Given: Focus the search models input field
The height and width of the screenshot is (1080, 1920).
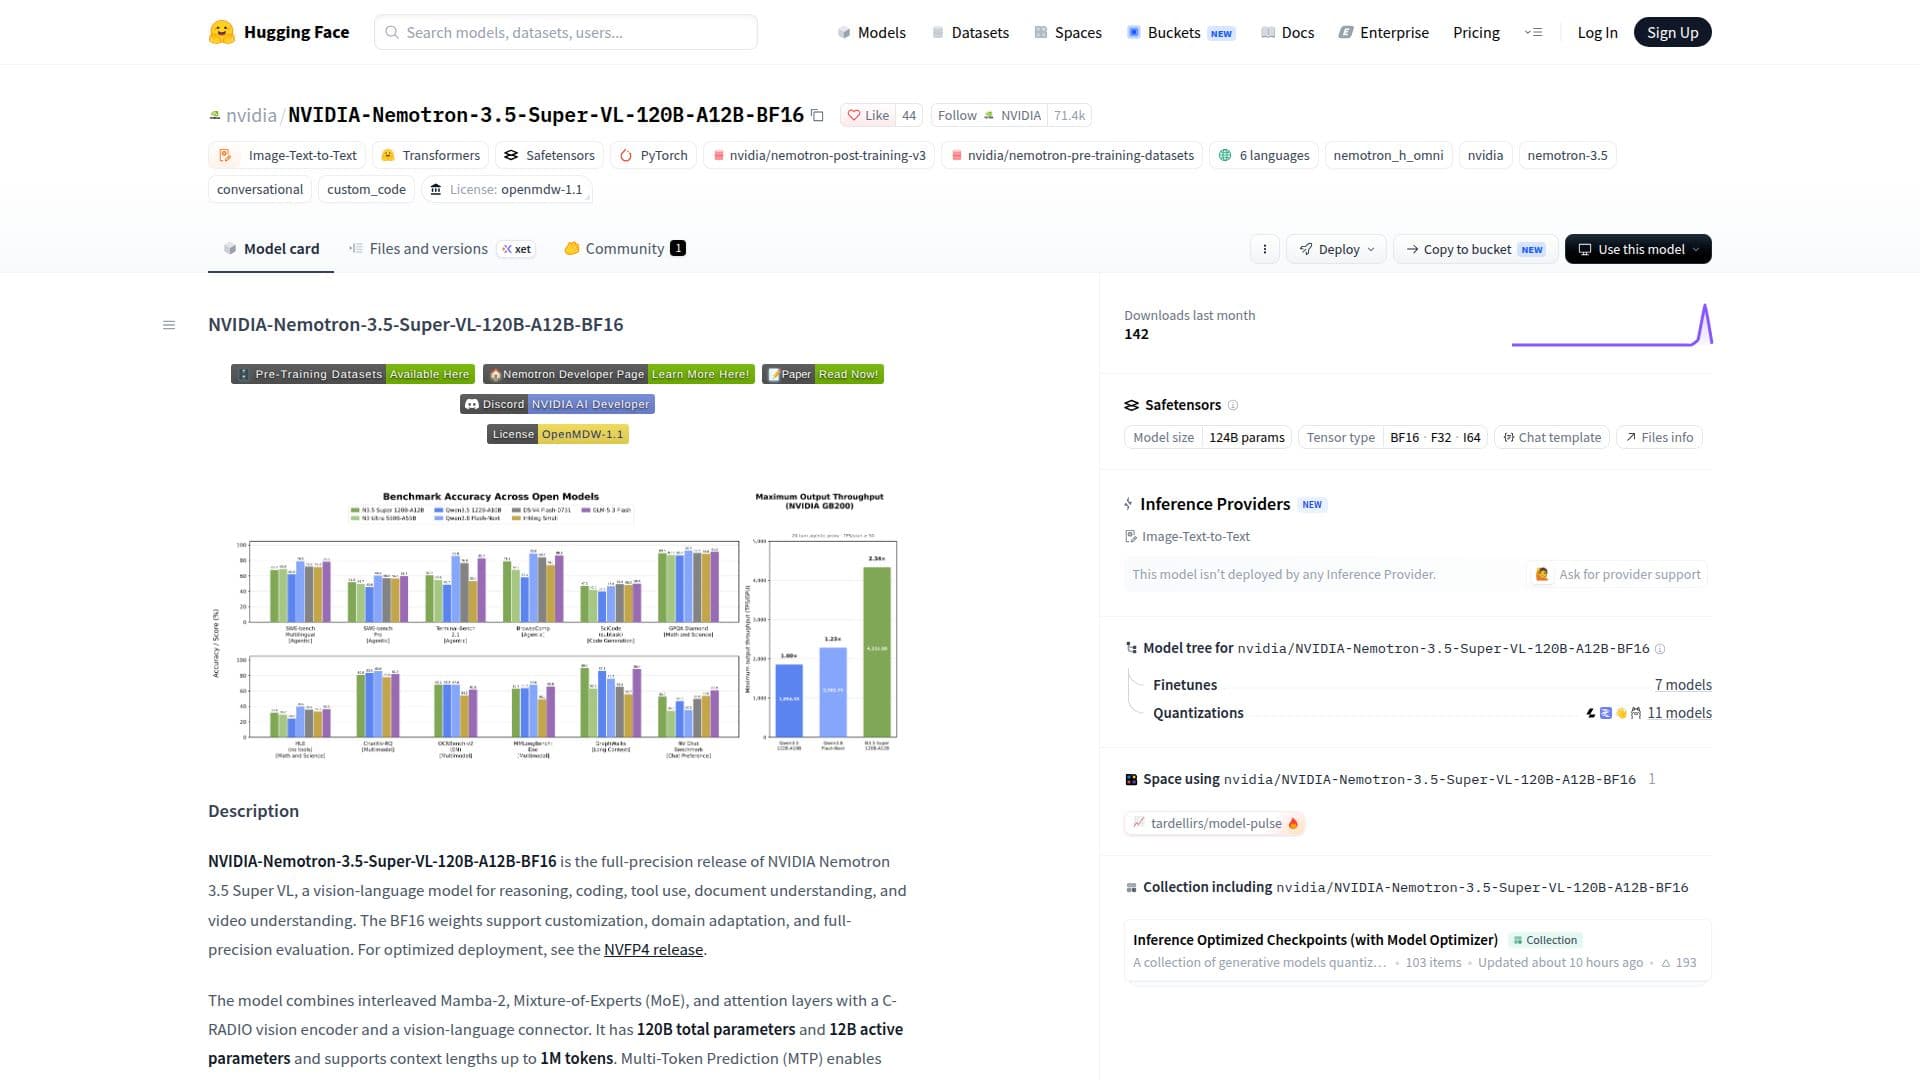Looking at the screenshot, I should coord(566,32).
